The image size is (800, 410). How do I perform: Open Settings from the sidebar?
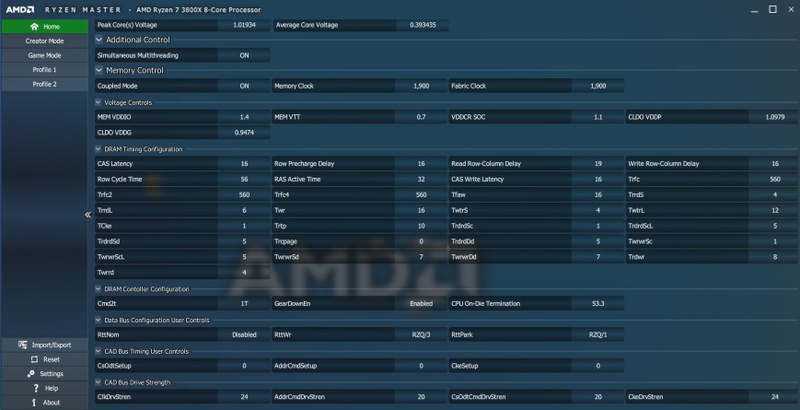(45, 374)
